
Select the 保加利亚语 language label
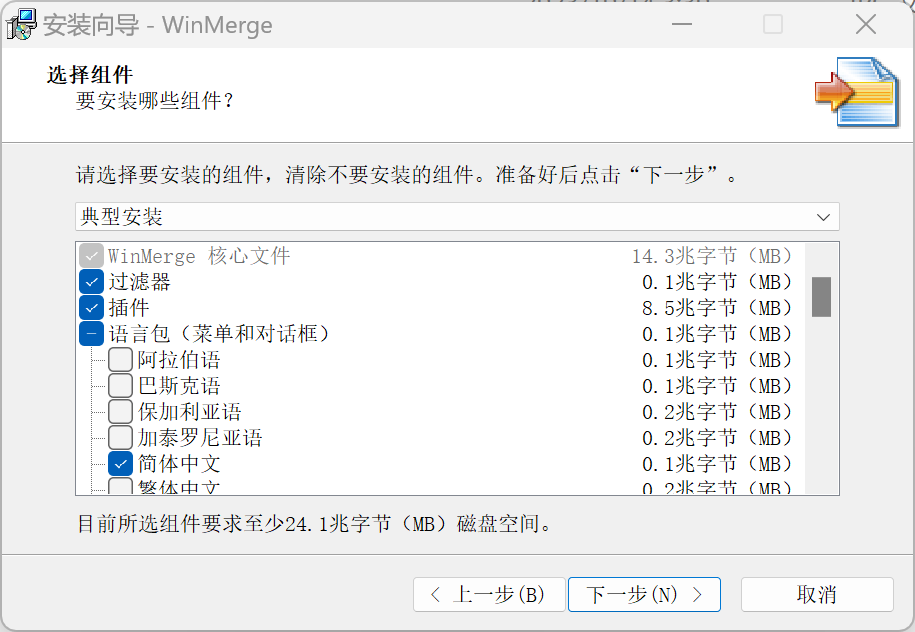click(x=190, y=412)
